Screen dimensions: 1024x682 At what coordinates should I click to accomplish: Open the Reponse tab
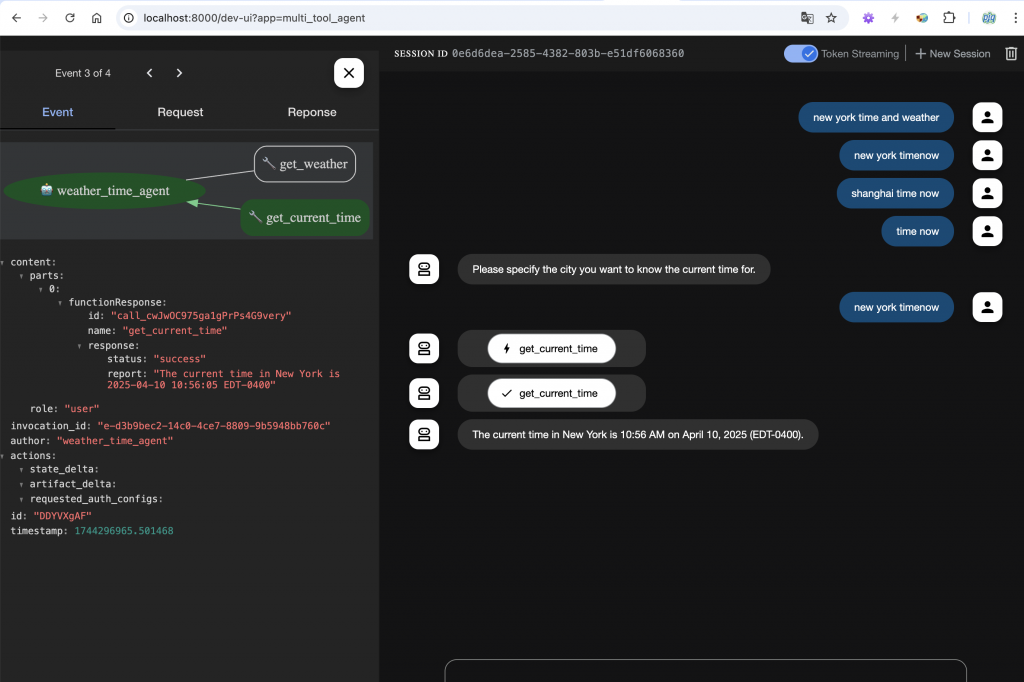(312, 112)
